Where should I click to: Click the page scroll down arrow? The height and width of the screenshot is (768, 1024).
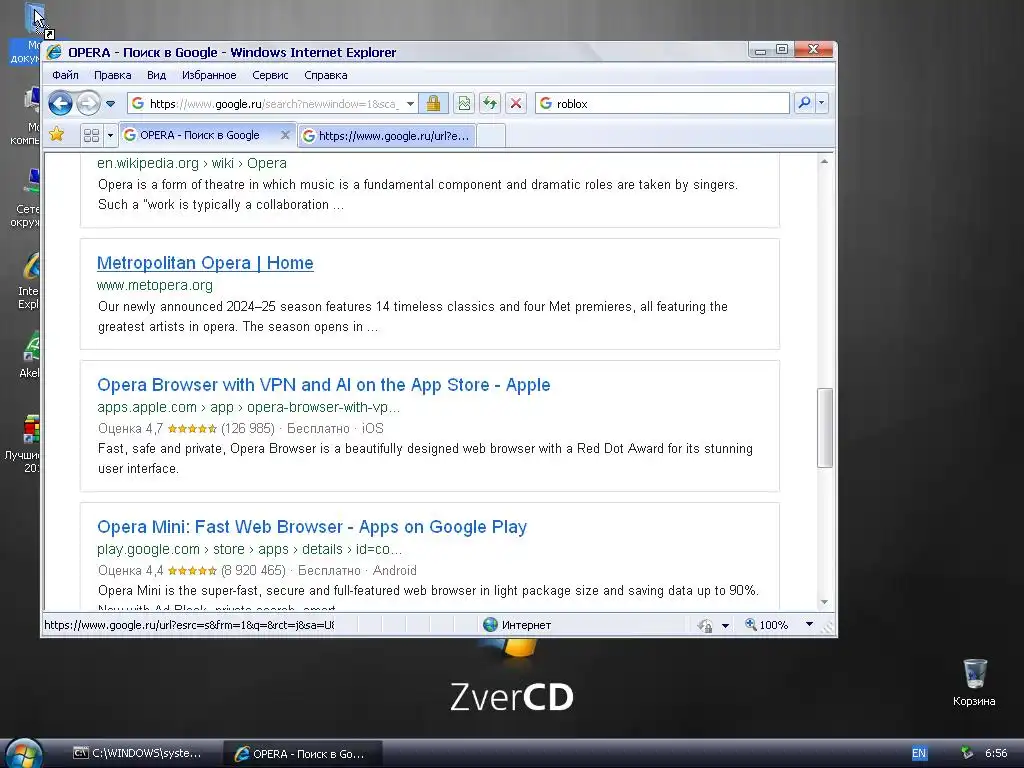pos(824,602)
